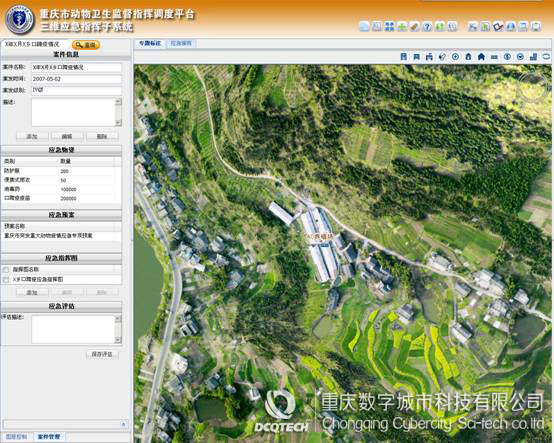Click the dark pen-and-check icon in the top toolbar
This screenshot has height=443, width=554.
(498, 26)
